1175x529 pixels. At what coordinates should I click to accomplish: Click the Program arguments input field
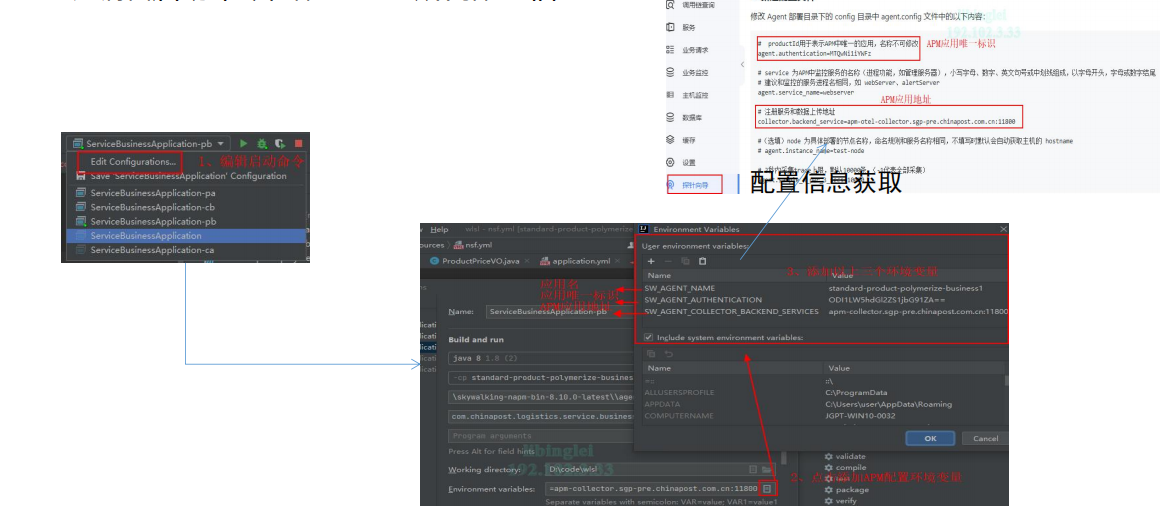pos(540,436)
